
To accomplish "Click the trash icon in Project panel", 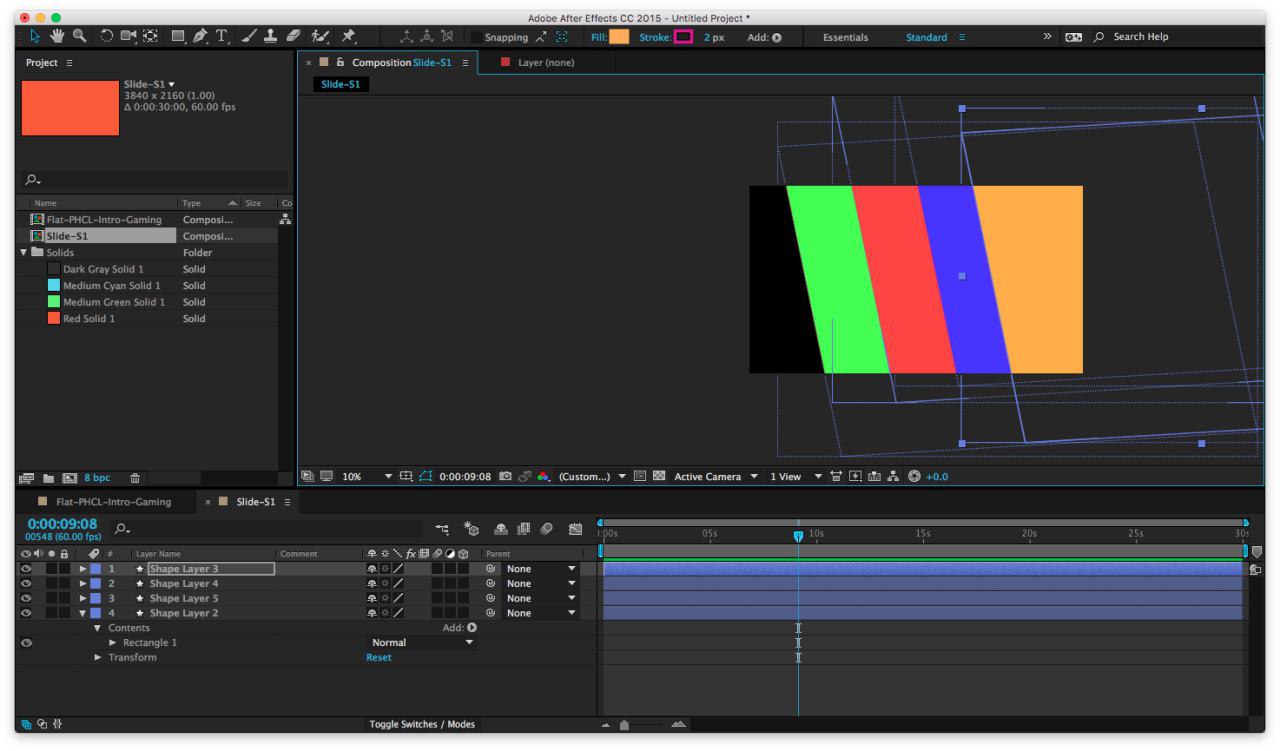I will (135, 478).
